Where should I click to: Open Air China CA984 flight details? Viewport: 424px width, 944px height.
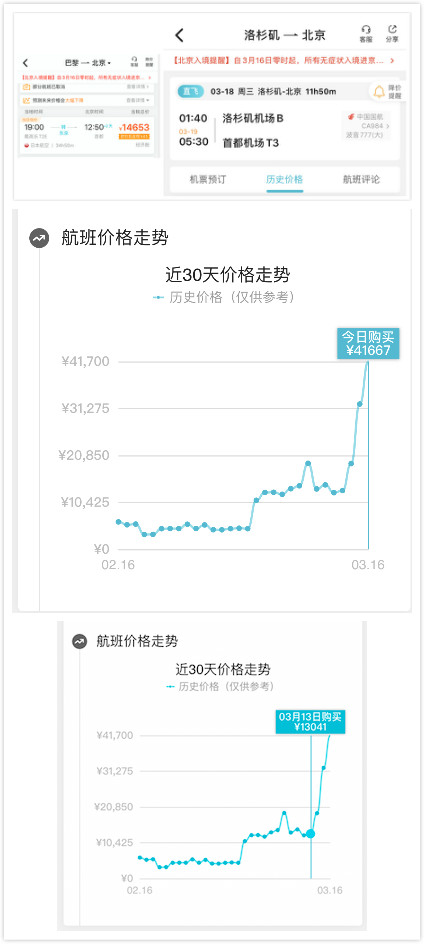(367, 126)
